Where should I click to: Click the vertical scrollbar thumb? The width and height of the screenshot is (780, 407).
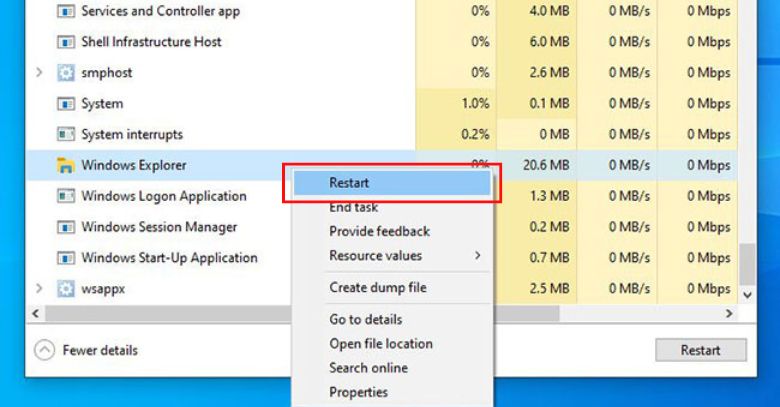click(747, 264)
